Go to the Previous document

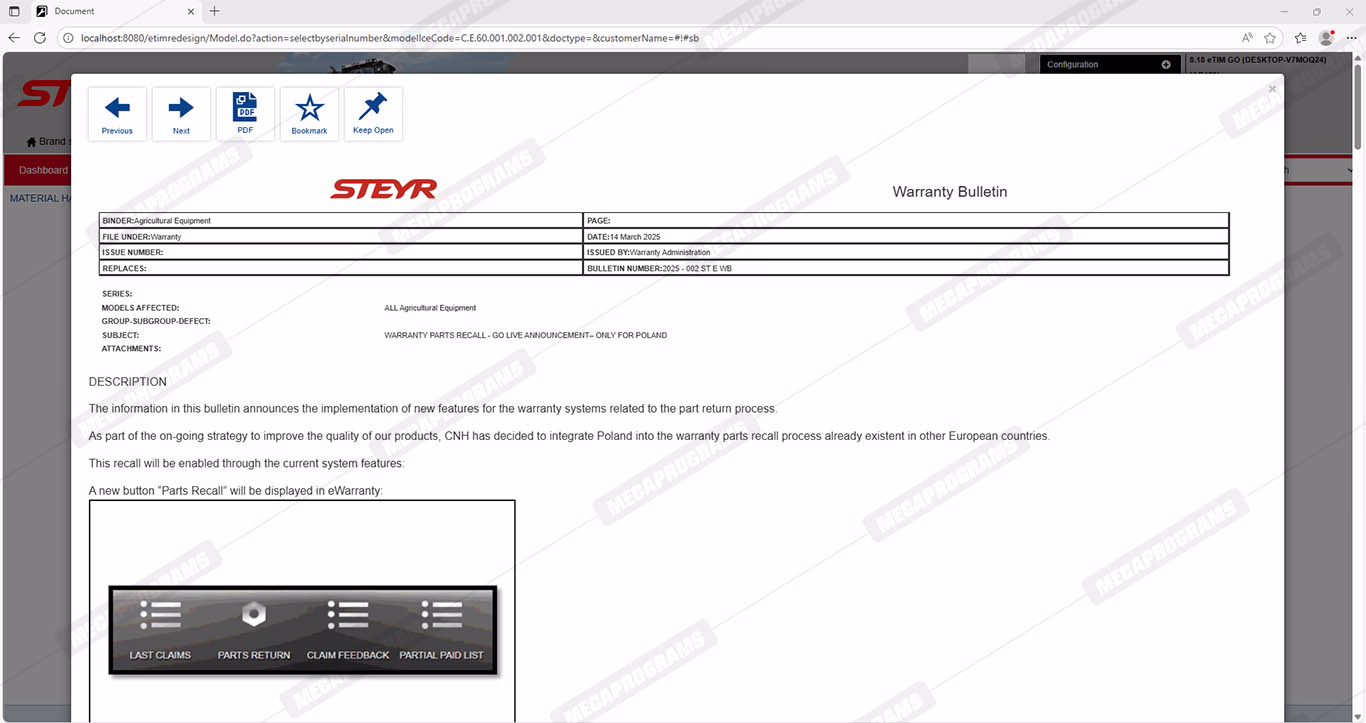(x=117, y=114)
